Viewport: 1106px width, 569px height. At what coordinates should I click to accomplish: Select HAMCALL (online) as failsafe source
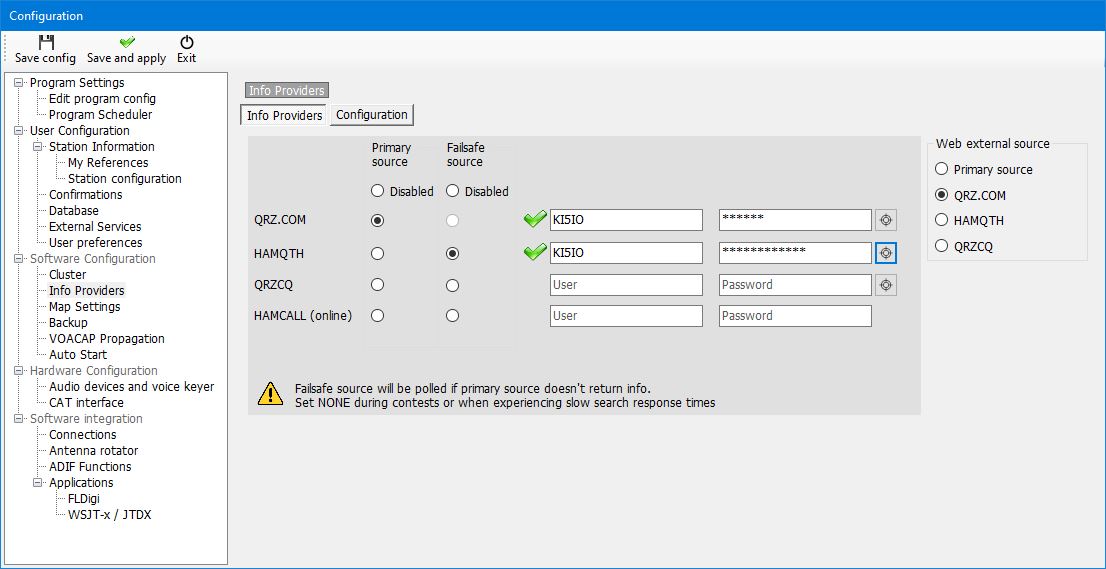[x=453, y=316]
